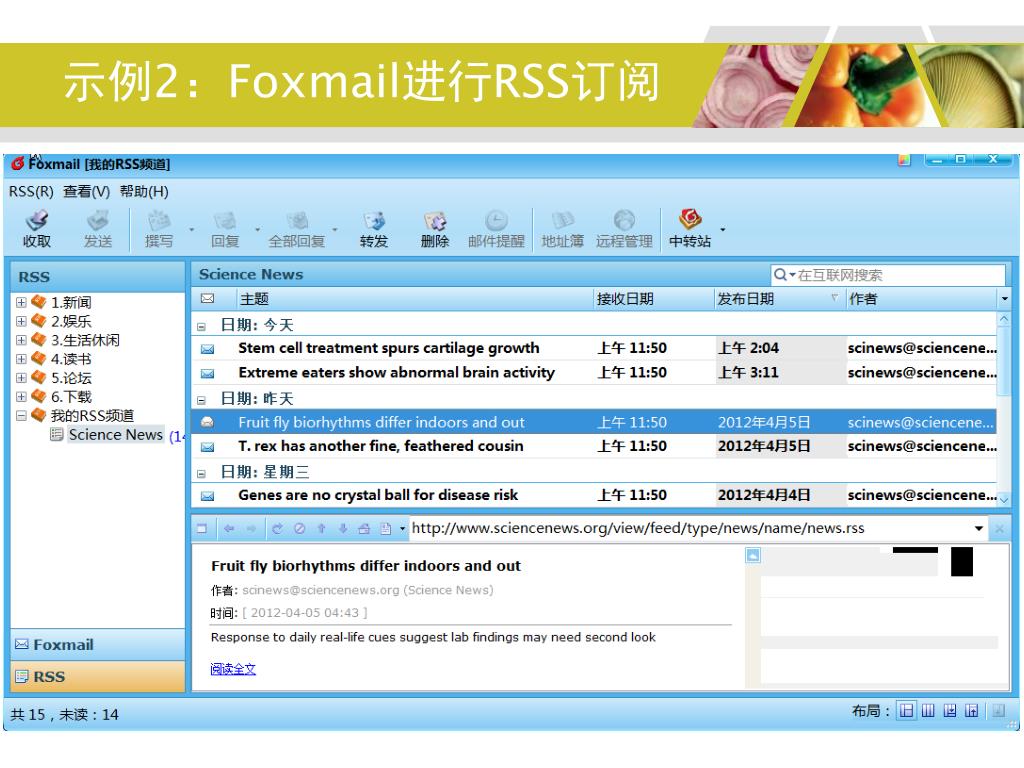Click the browser back arrow in preview toolbar
Image resolution: width=1024 pixels, height=768 pixels.
229,529
